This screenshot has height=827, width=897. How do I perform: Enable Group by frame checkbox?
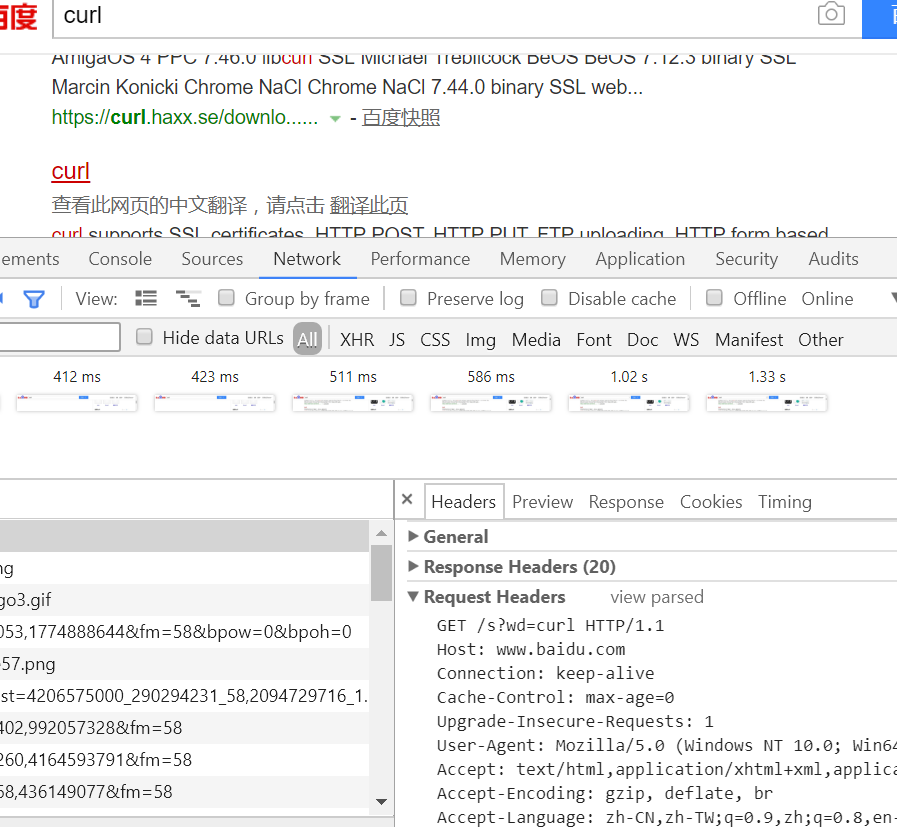click(x=227, y=297)
